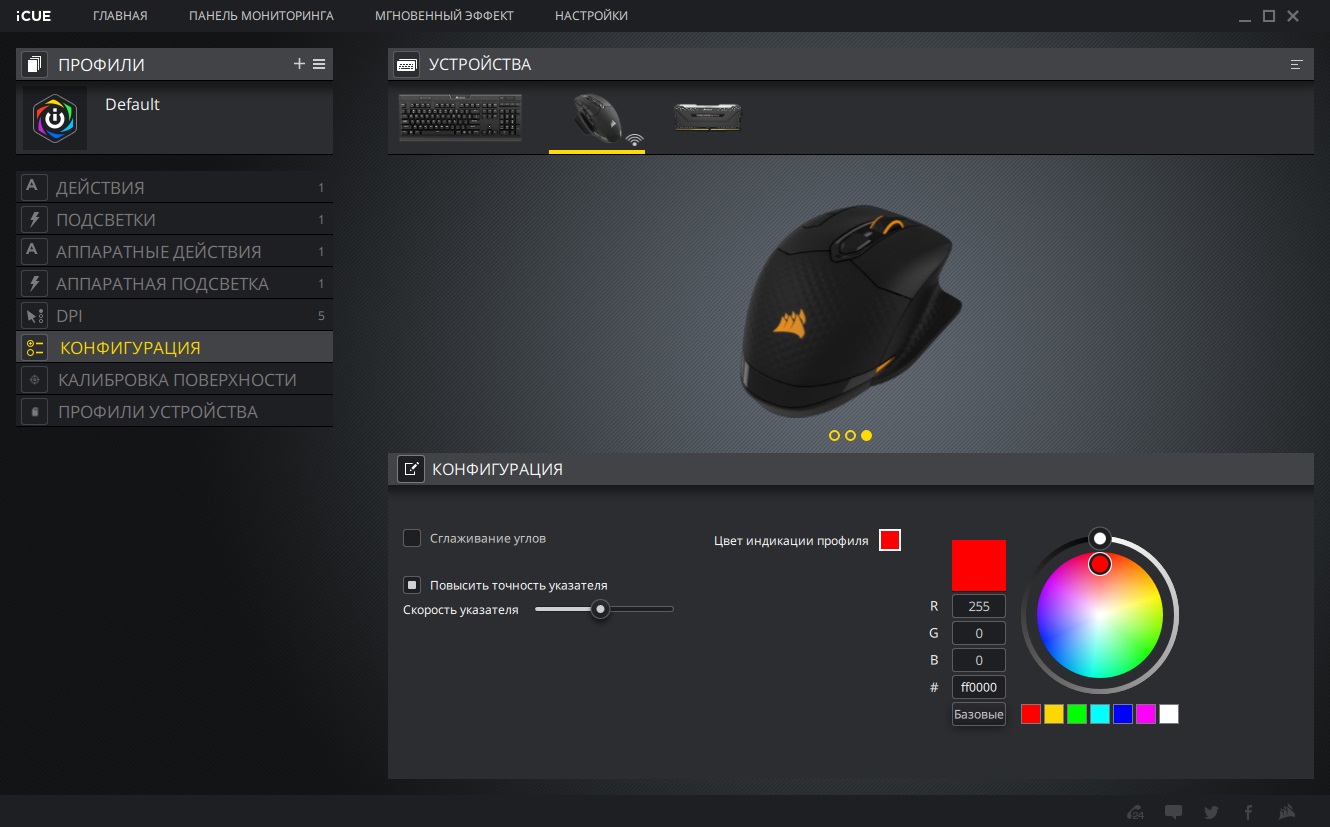Open КАЛИБРОВКА ПОВЕРХНОСТИ section
This screenshot has width=1330, height=827.
(175, 380)
